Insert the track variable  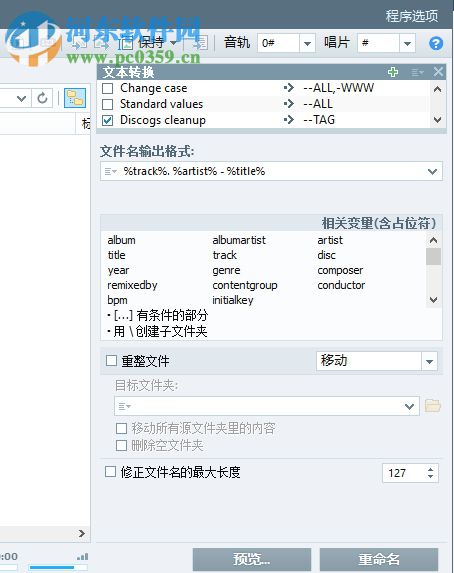pos(225,255)
